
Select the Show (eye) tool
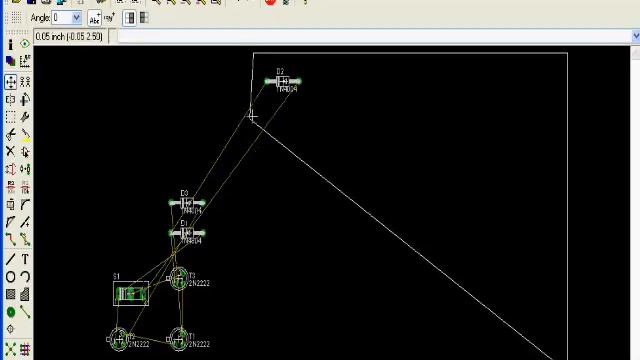point(25,44)
